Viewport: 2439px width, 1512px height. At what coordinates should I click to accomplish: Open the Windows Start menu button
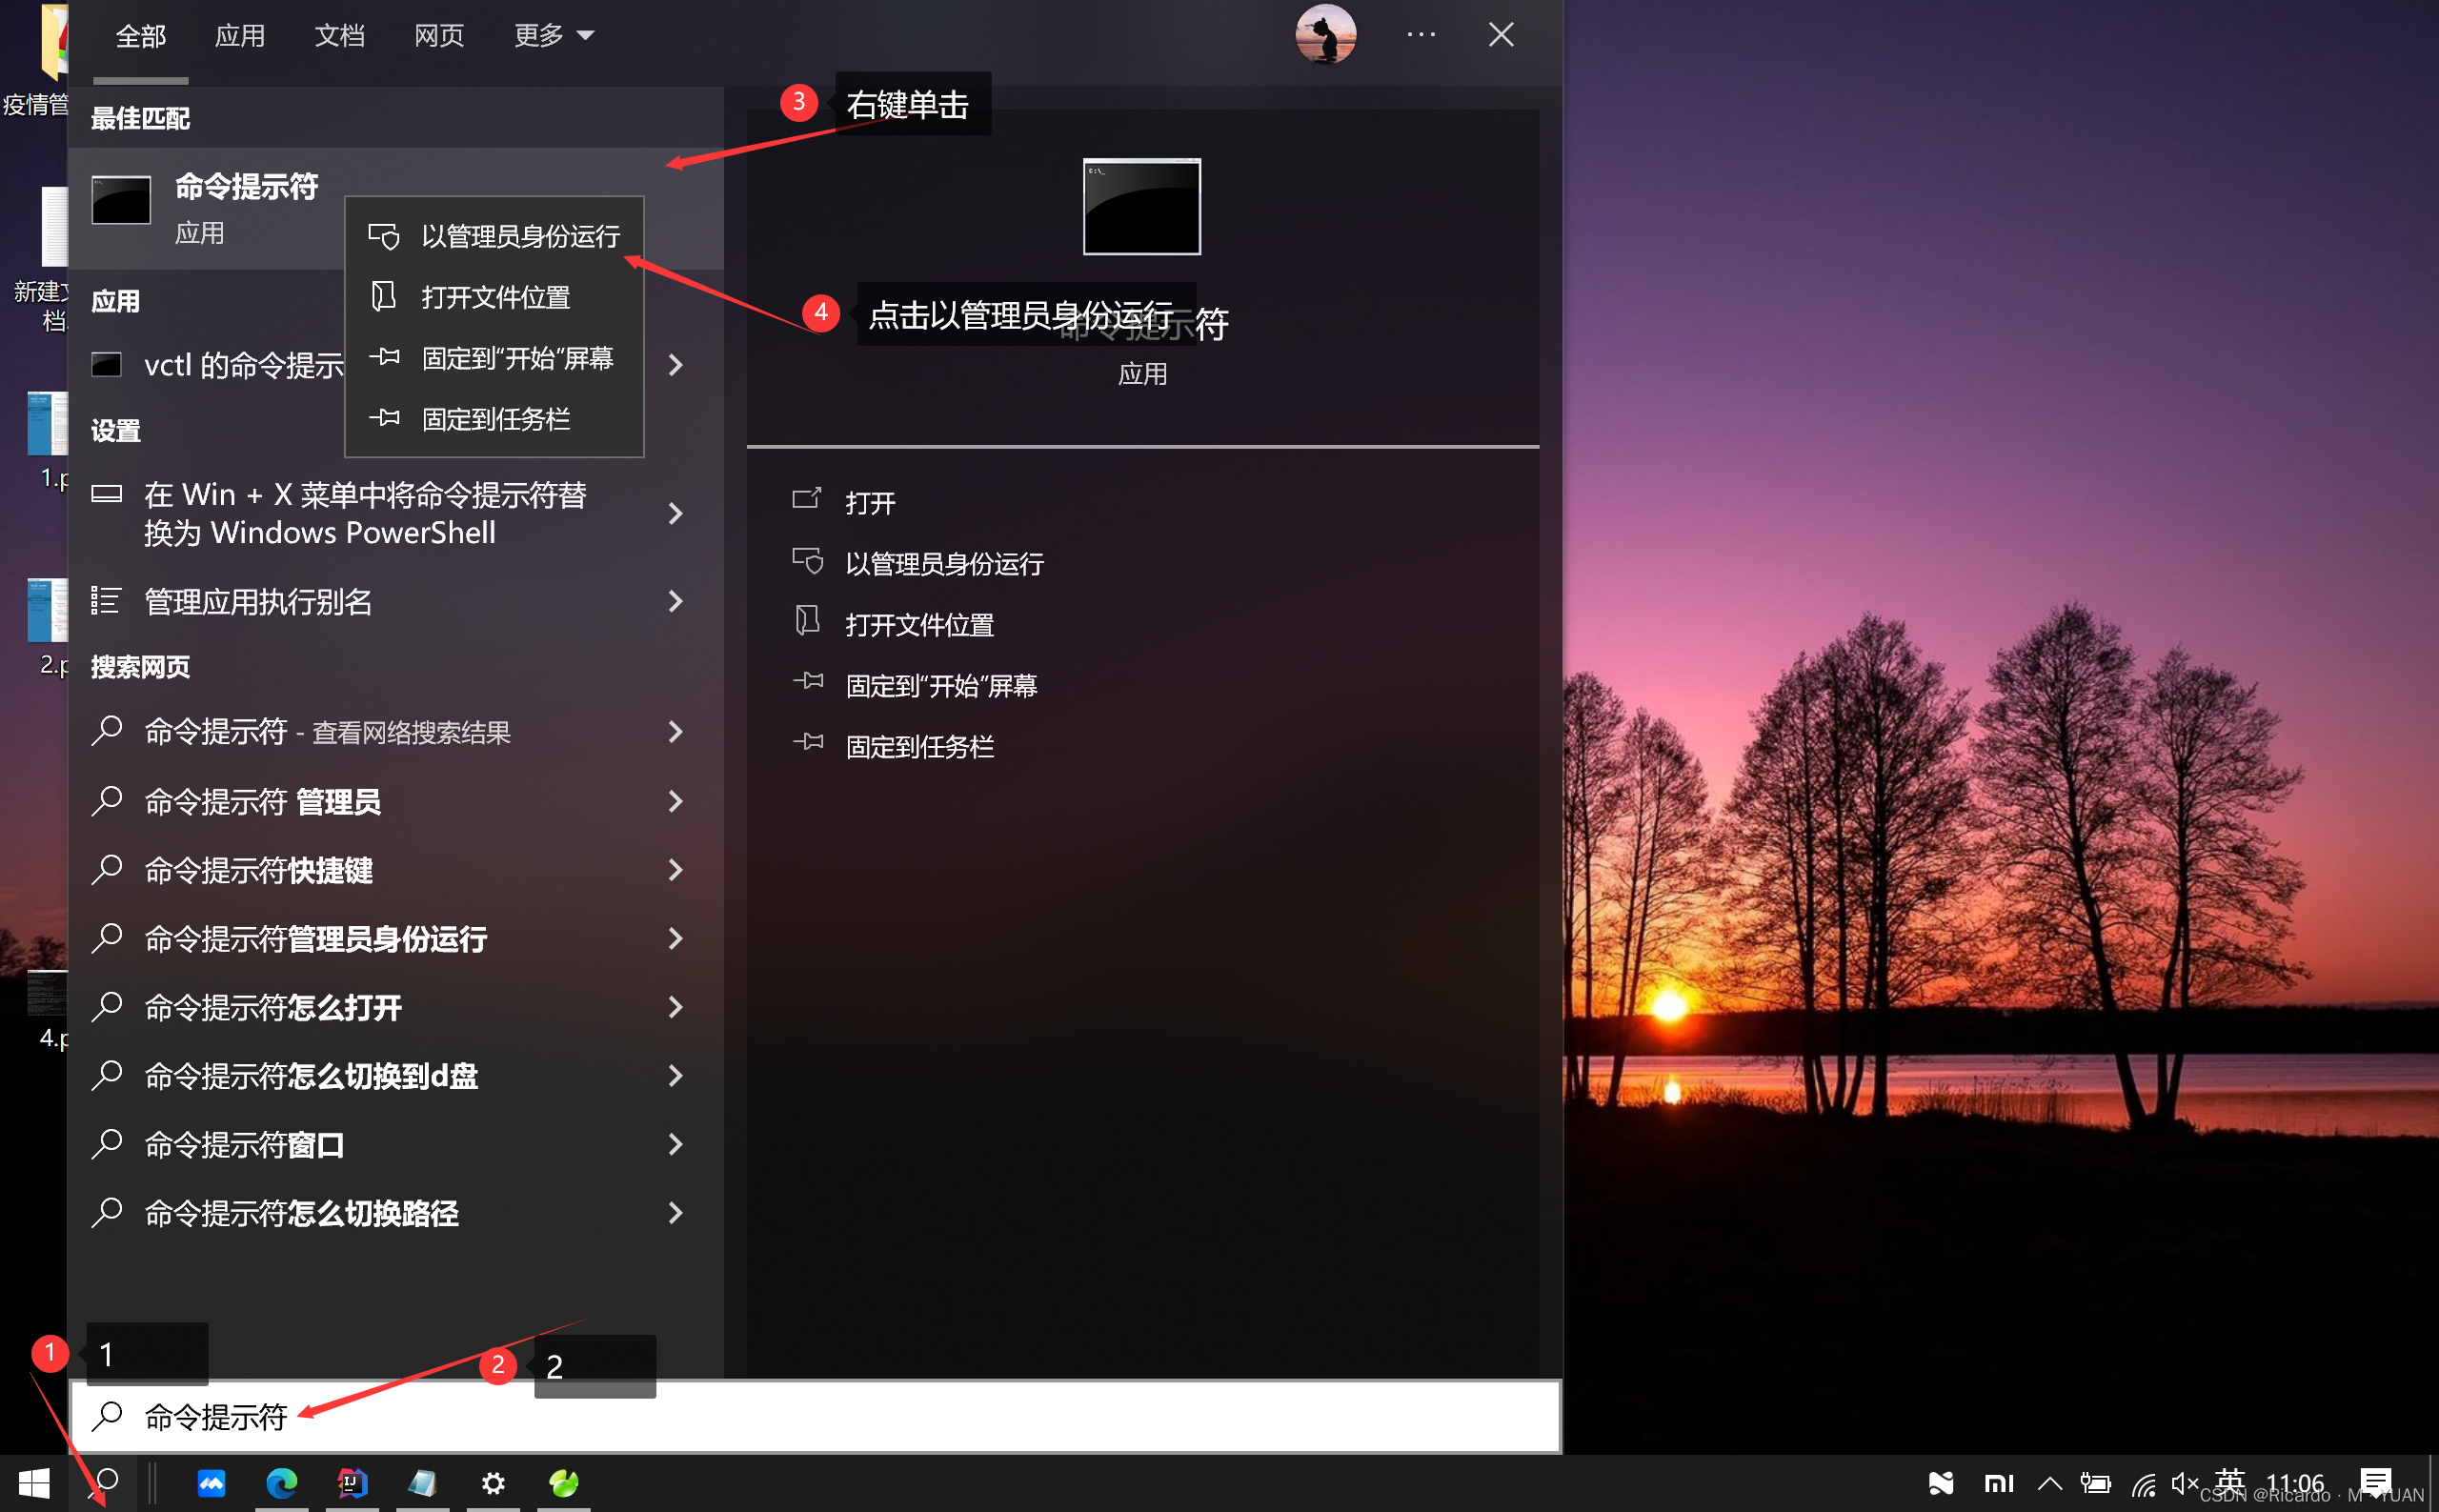[x=34, y=1483]
